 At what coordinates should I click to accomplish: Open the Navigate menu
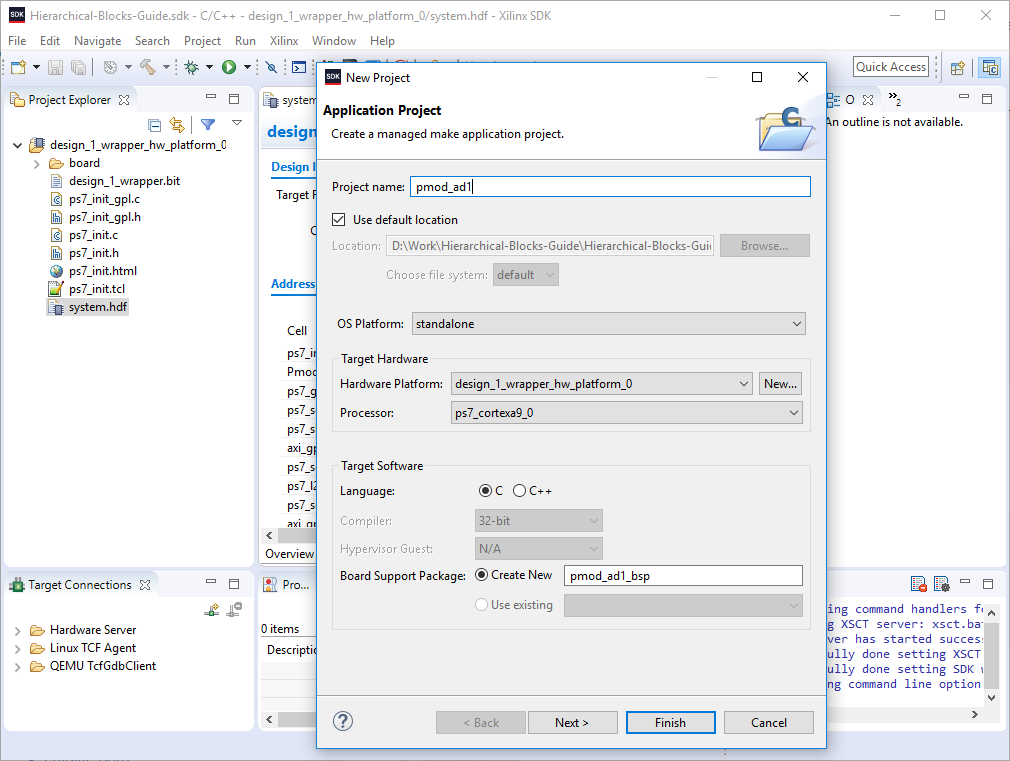(97, 41)
